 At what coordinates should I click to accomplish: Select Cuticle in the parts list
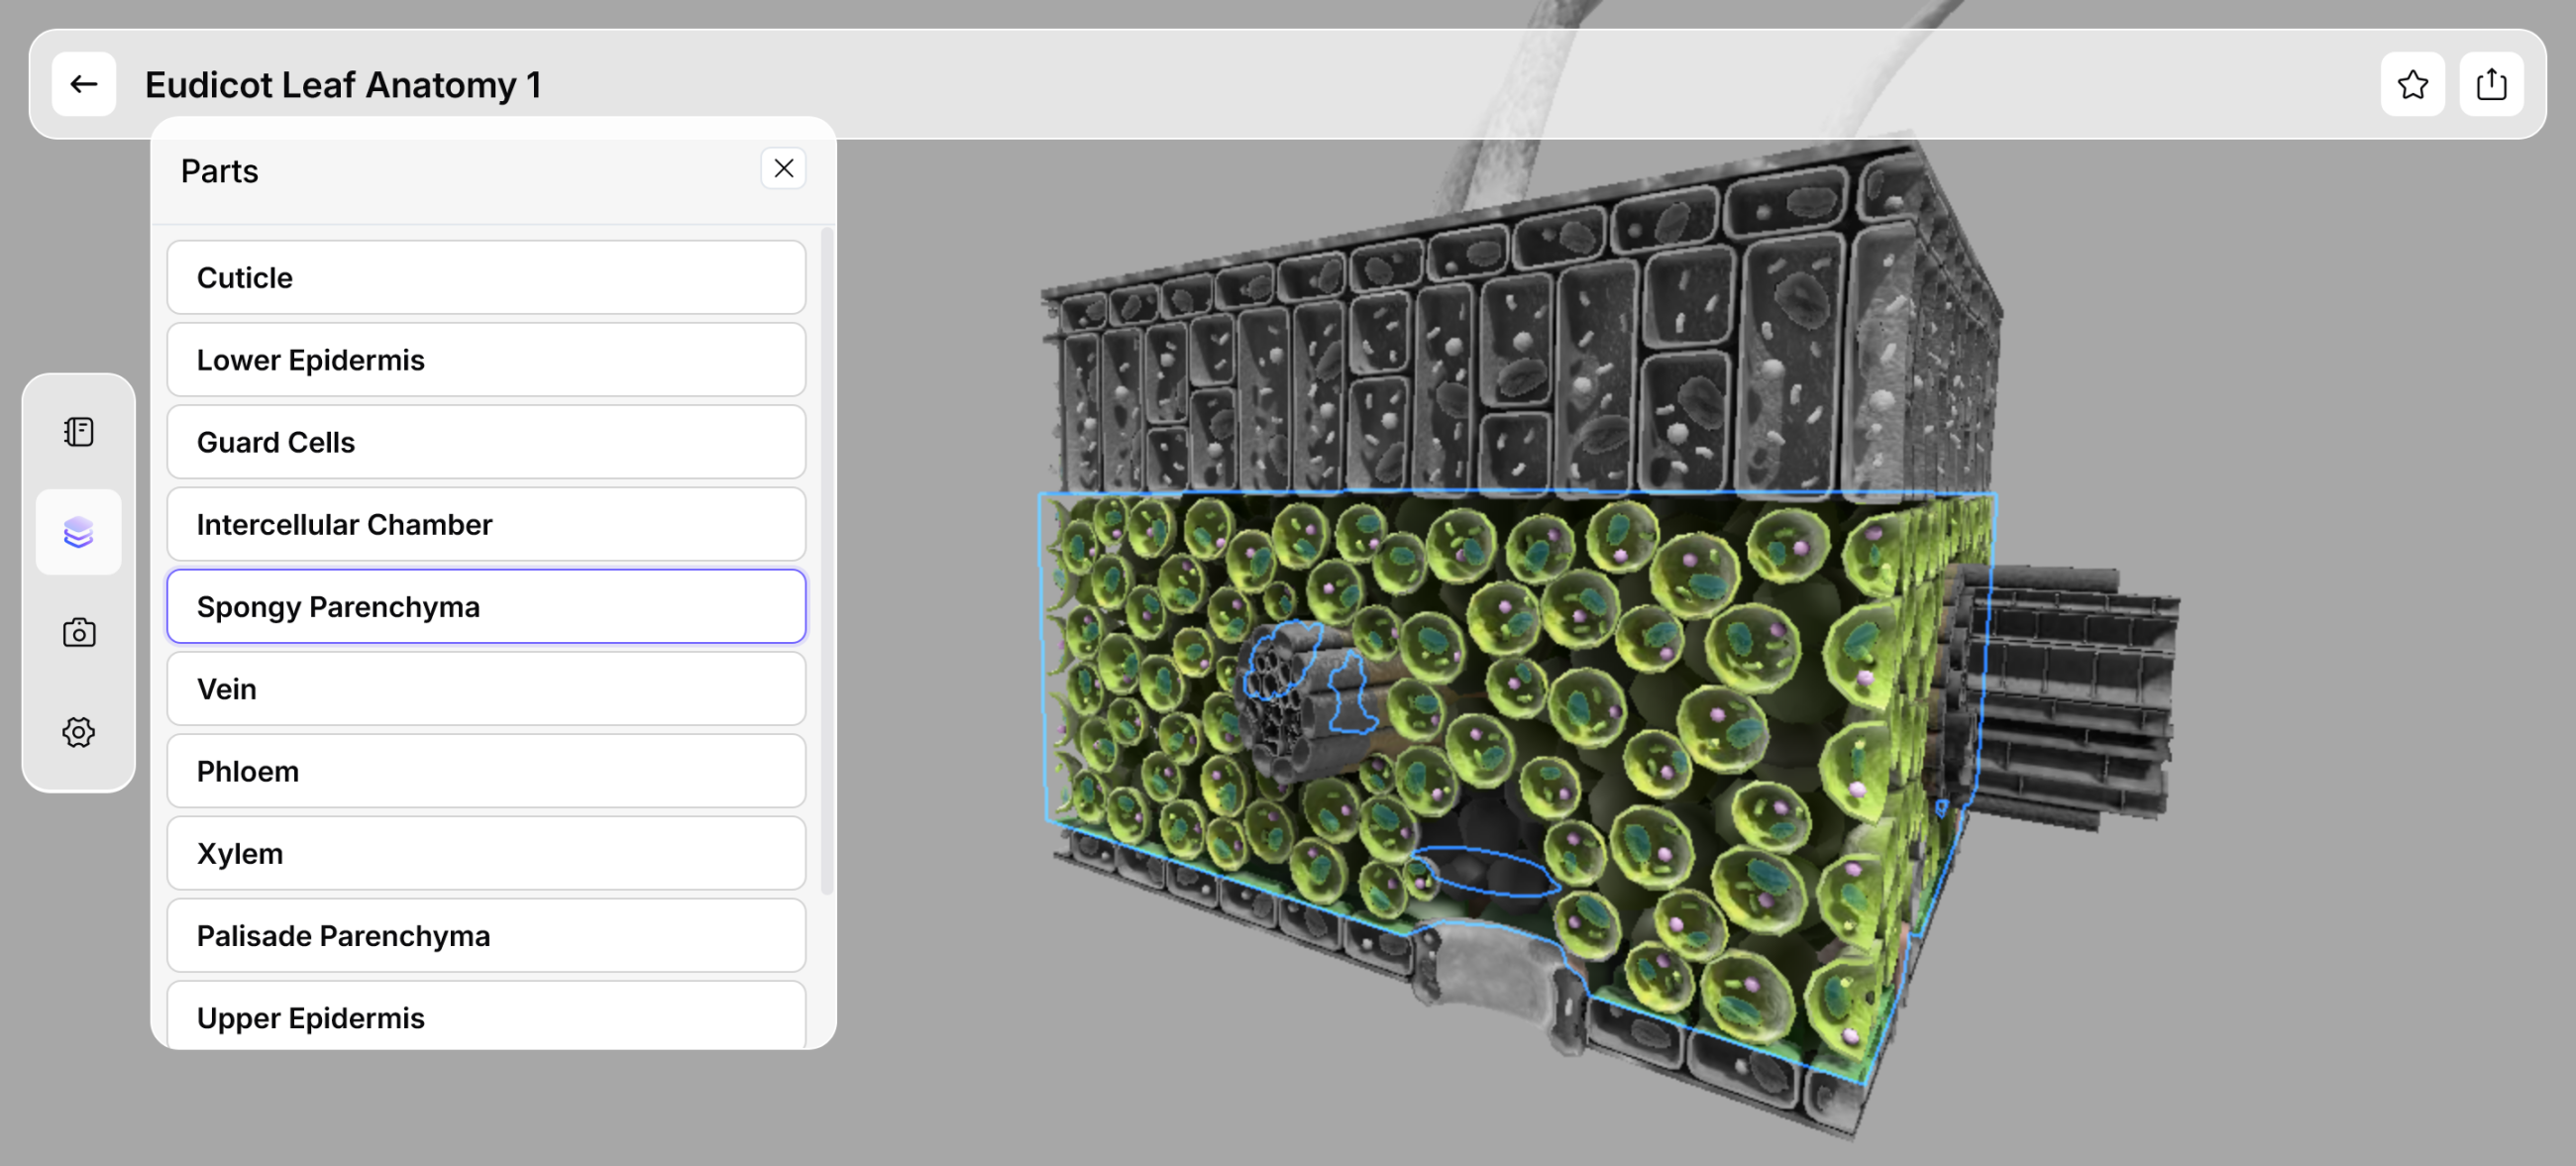click(486, 277)
